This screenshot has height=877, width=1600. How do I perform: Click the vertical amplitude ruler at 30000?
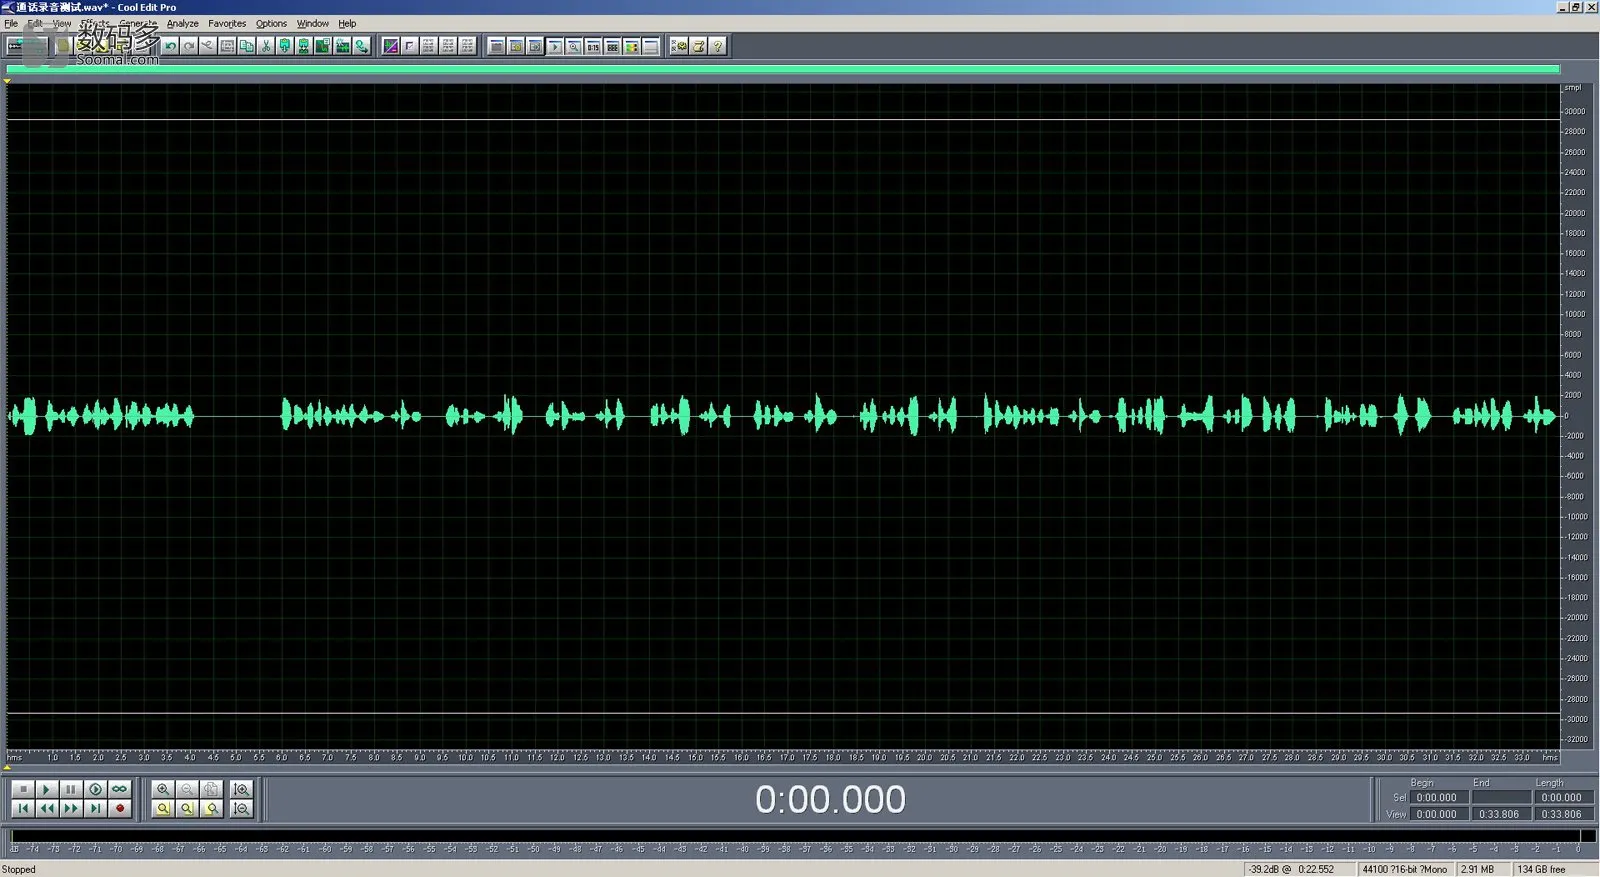[1574, 111]
